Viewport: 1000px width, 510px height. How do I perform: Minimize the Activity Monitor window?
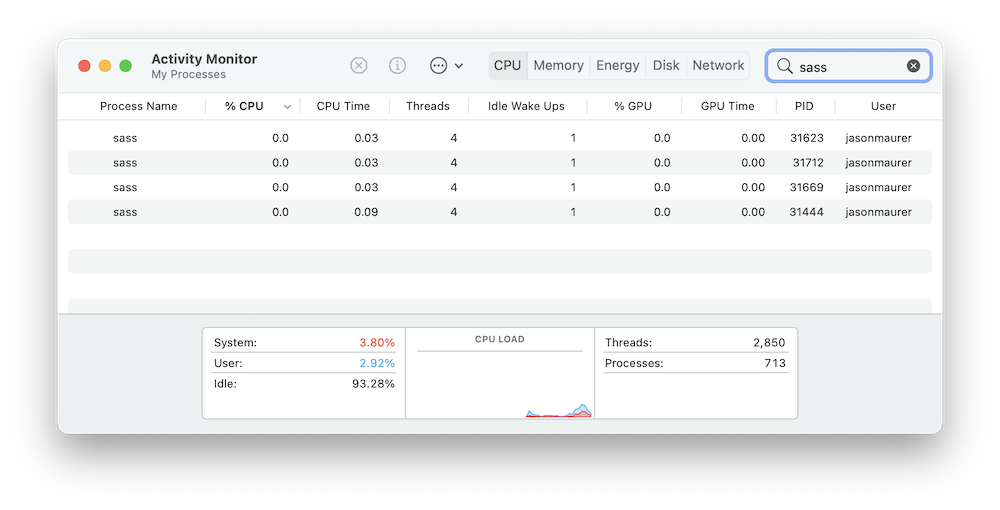pyautogui.click(x=105, y=66)
